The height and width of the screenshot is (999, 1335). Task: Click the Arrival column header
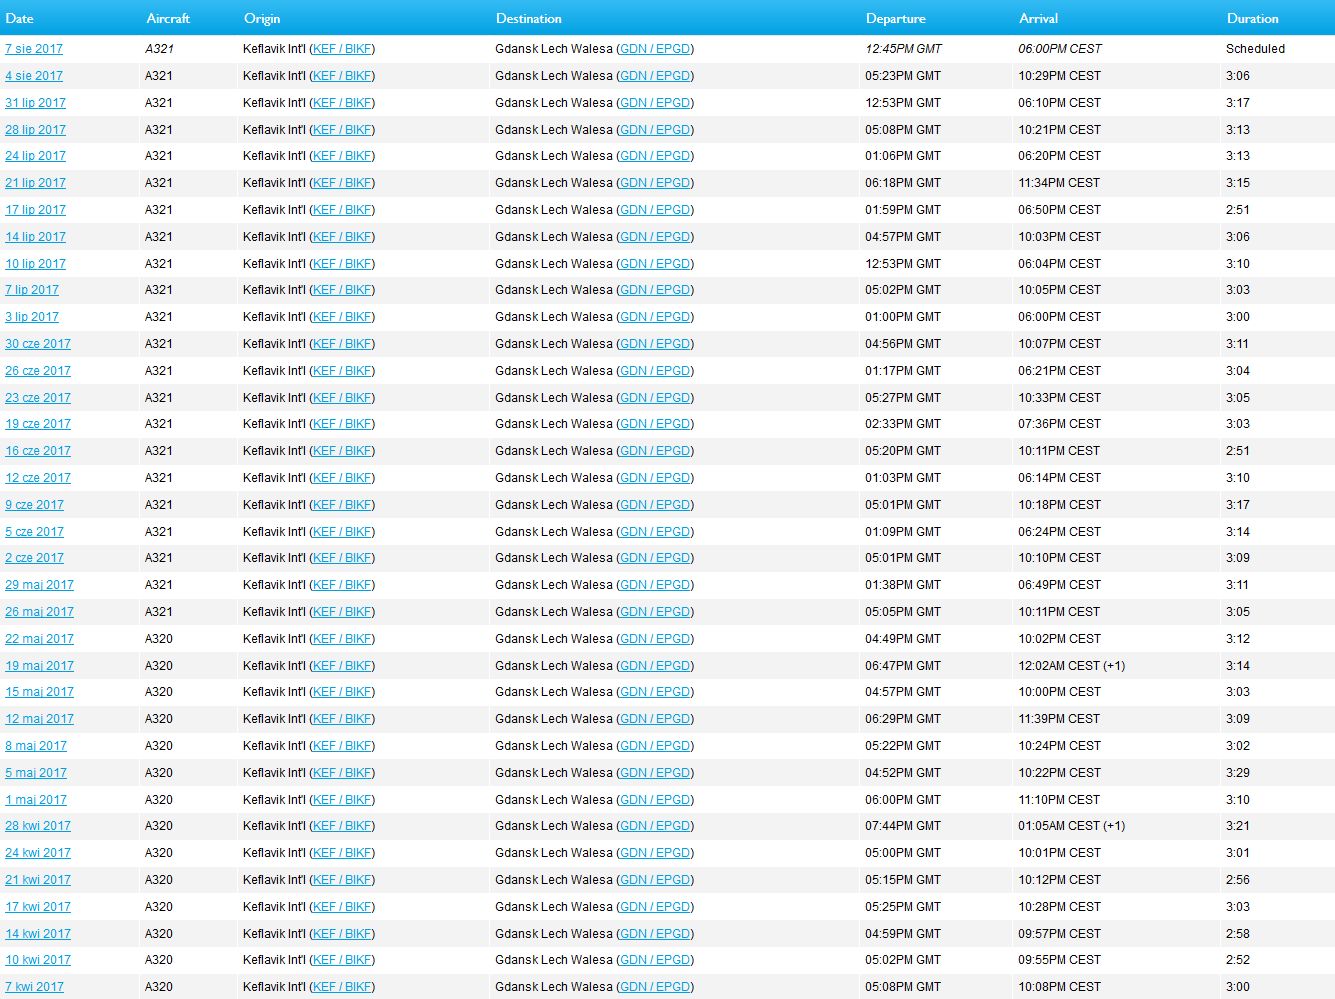point(1039,18)
